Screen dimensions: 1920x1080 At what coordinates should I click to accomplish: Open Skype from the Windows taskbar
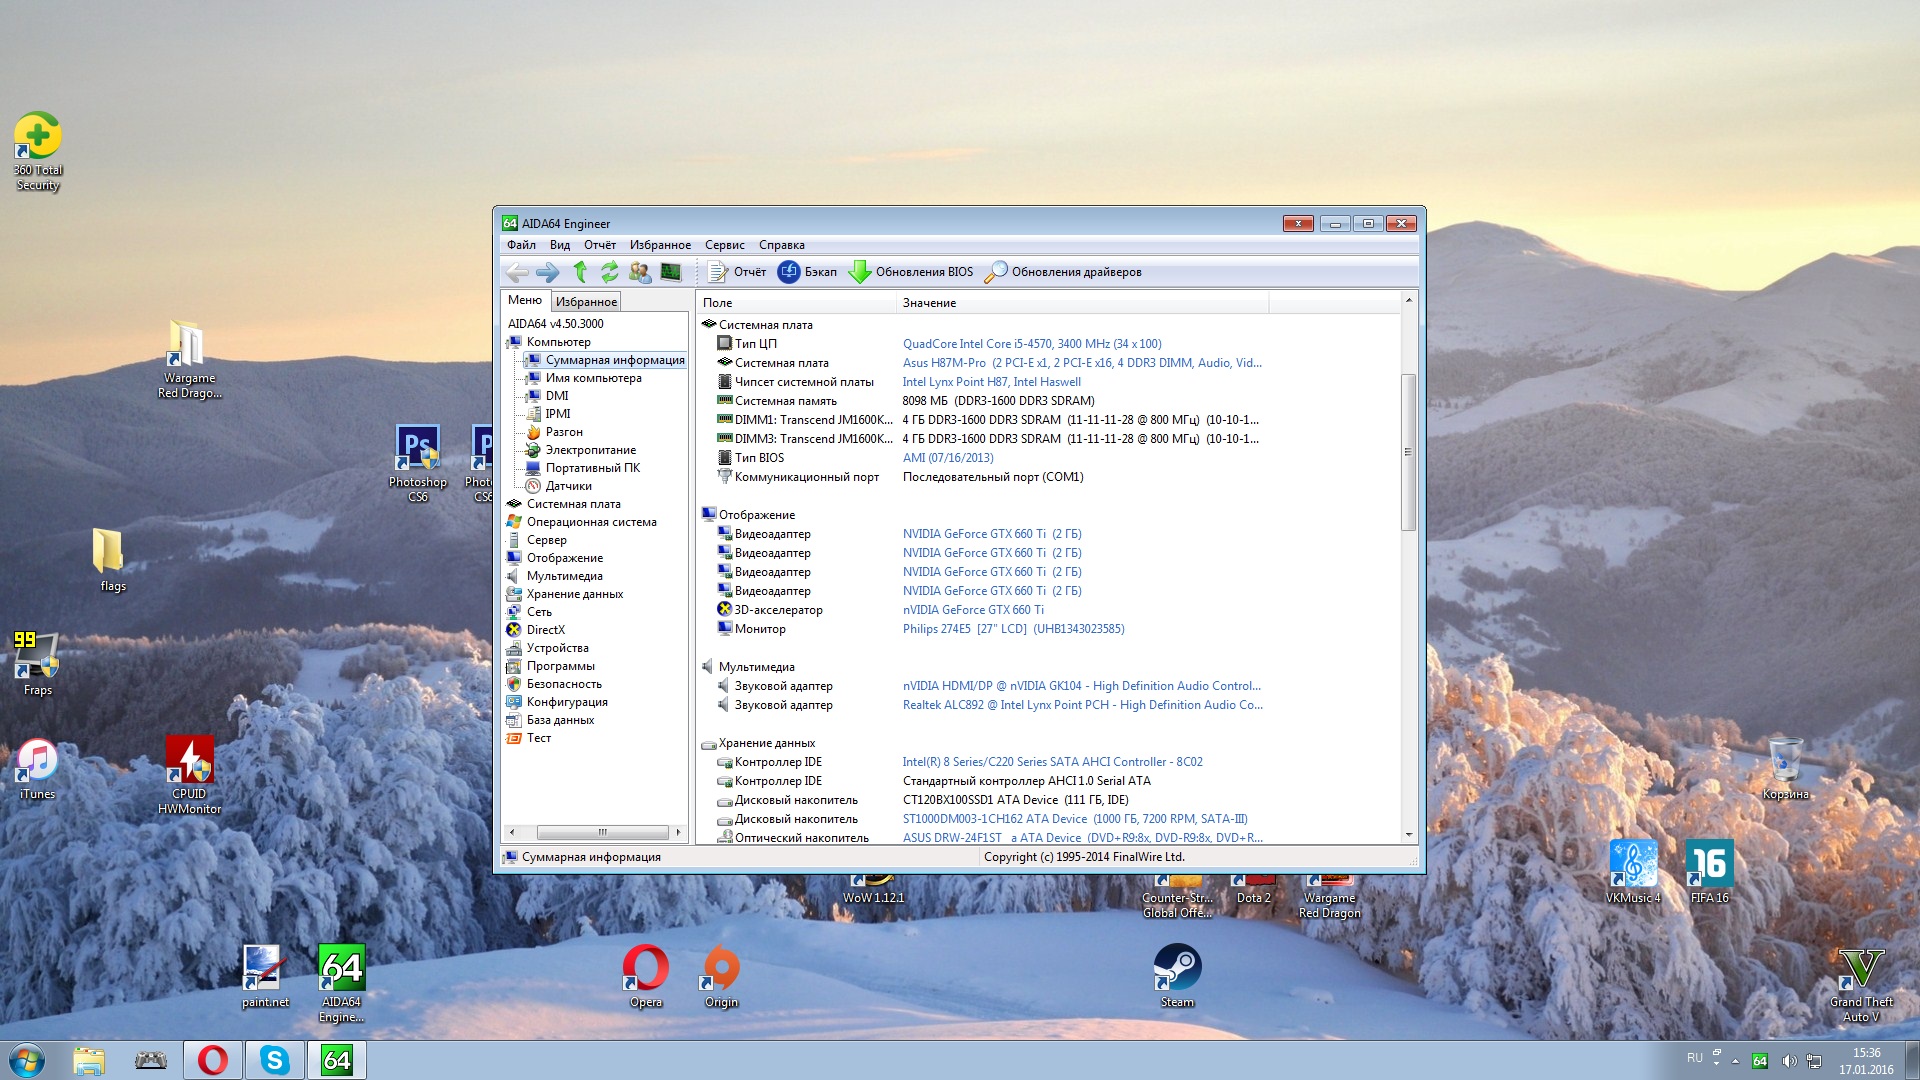tap(274, 1060)
